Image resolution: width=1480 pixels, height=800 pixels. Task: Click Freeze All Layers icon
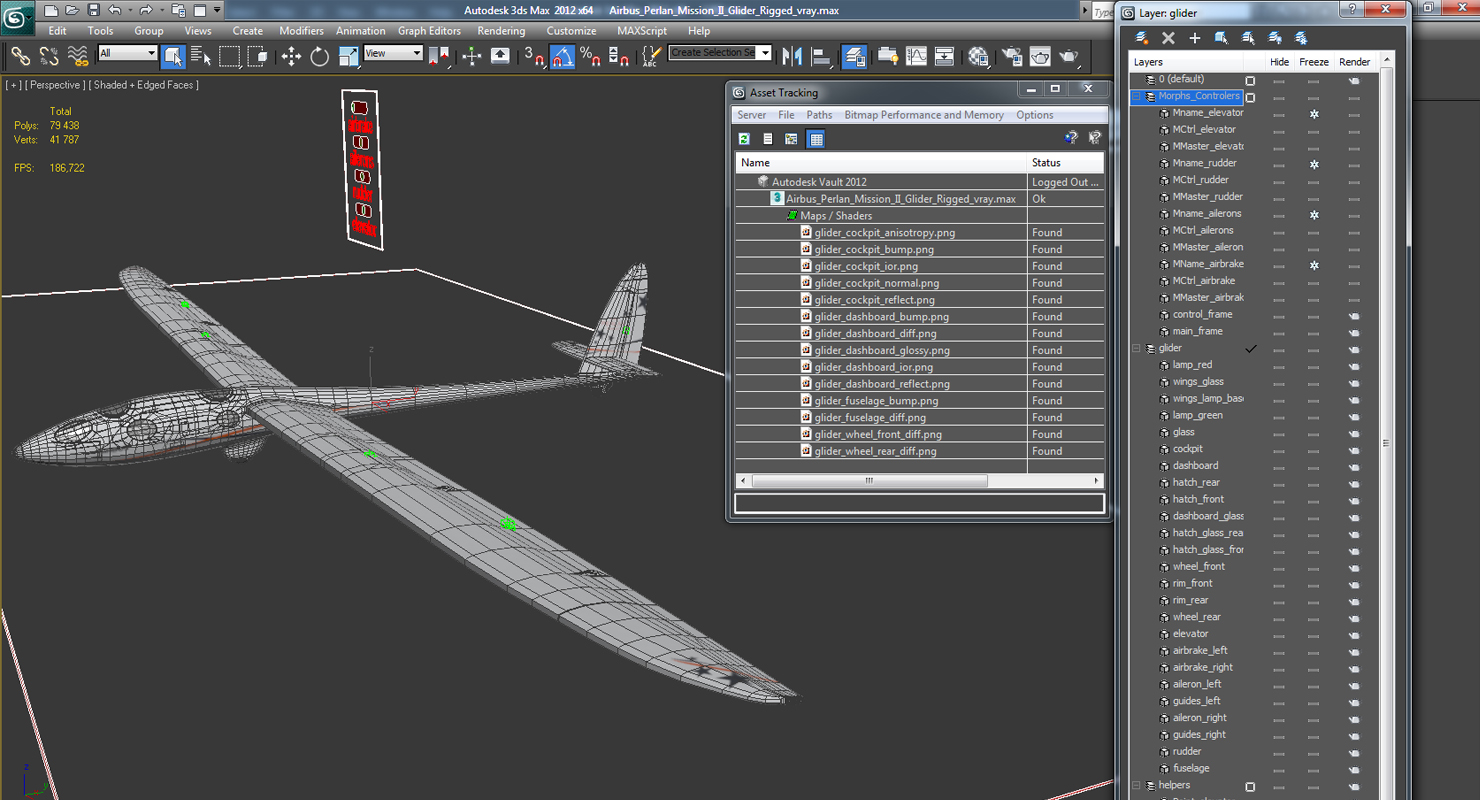click(1301, 38)
